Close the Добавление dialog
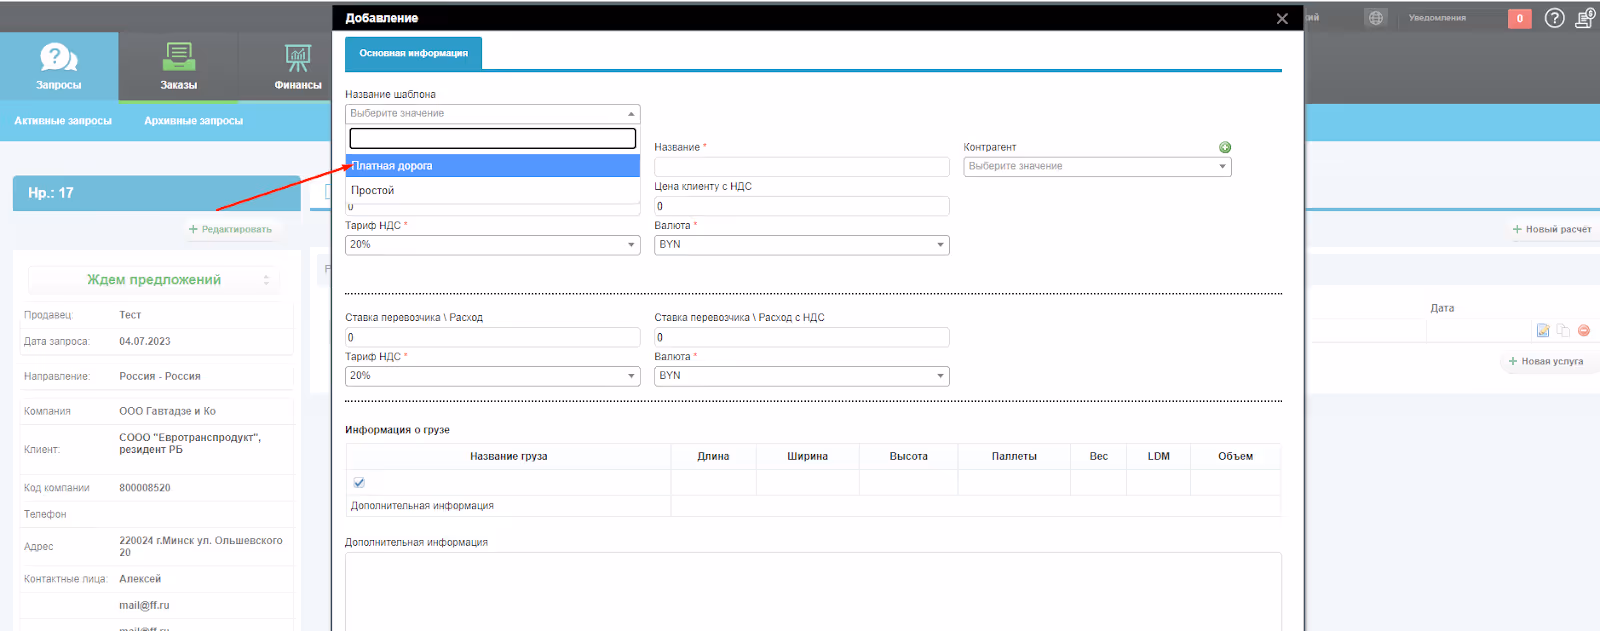 1282,18
